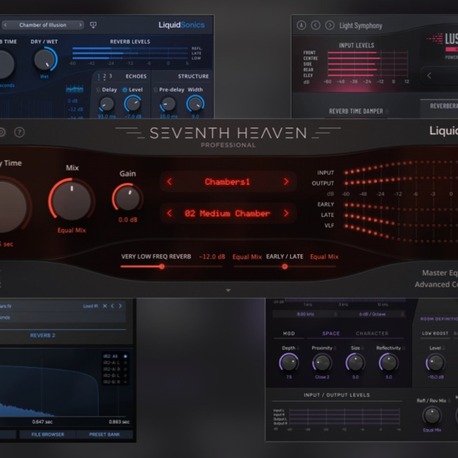Click the LiquidSonics logo in blue plugin
Screen dimensions: 458x458
tap(181, 25)
